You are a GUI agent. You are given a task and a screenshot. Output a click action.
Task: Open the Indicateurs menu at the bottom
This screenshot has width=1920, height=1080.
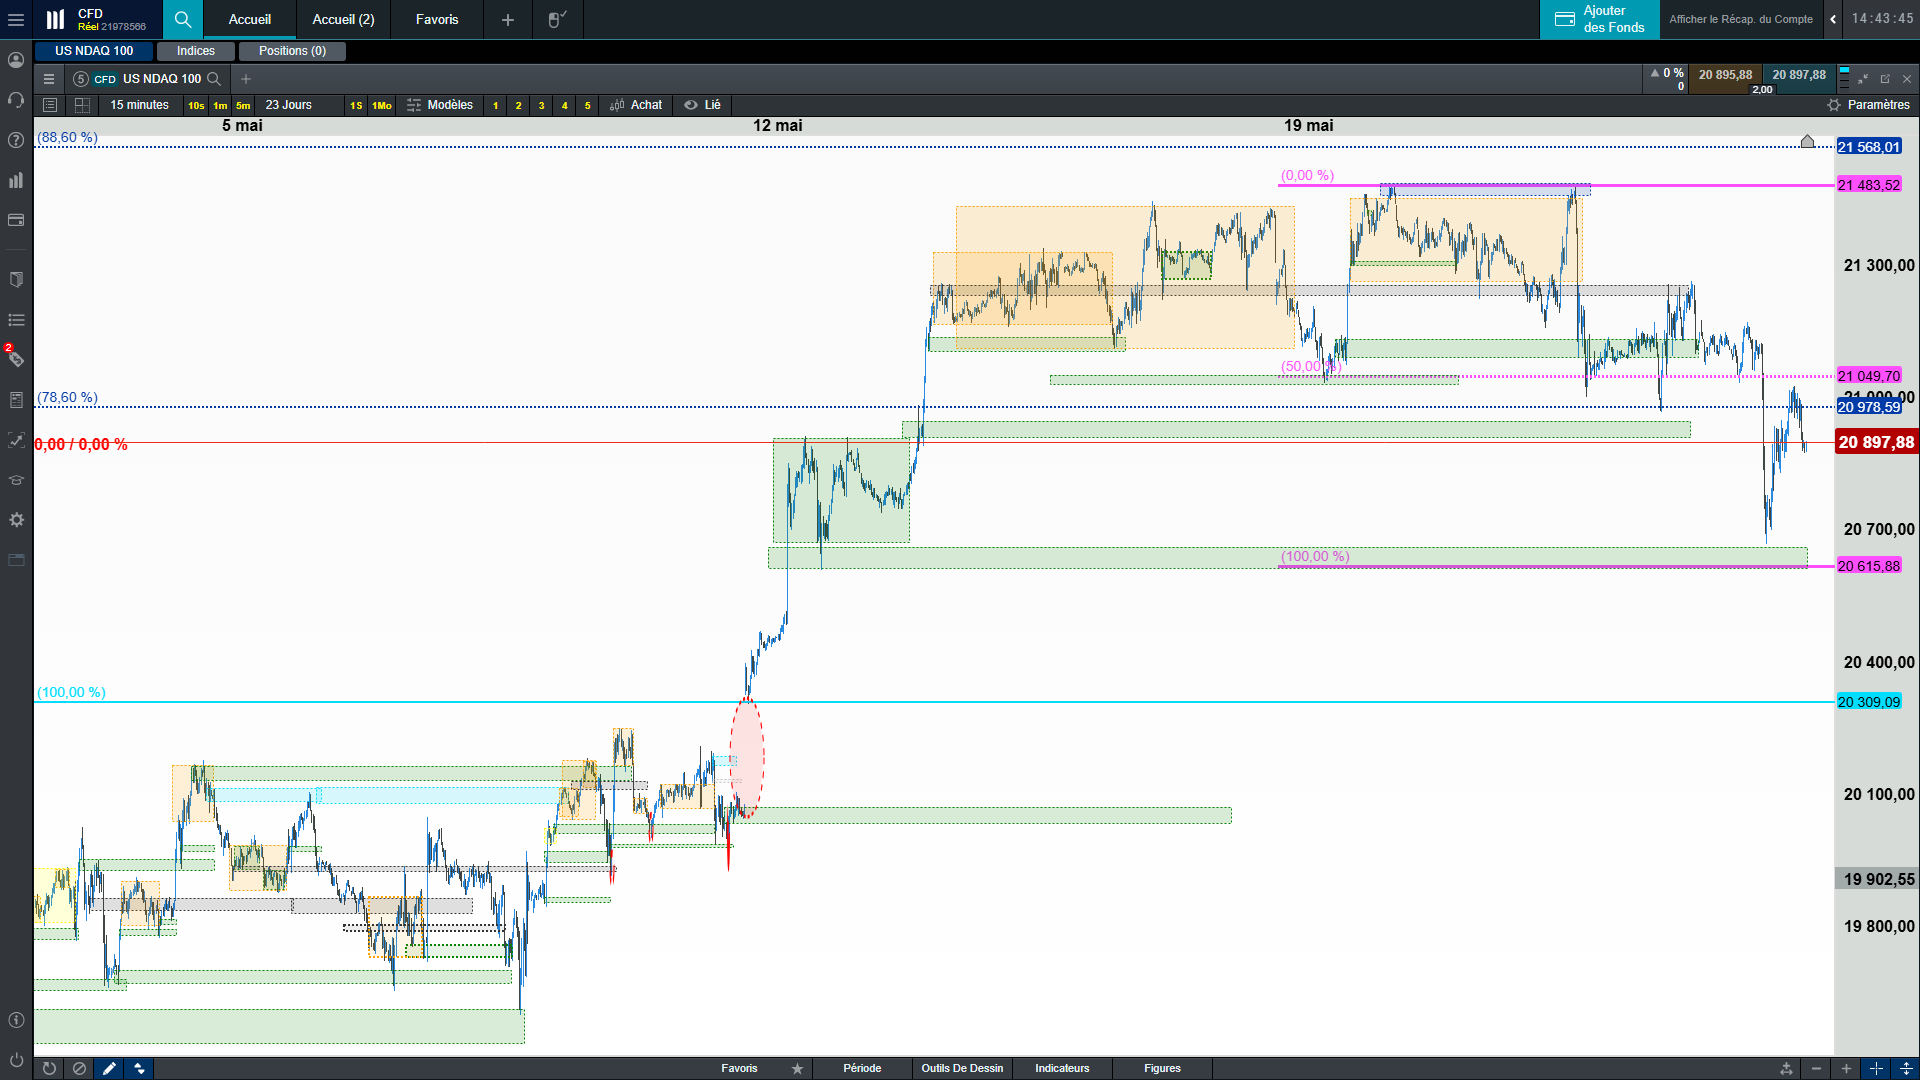(x=1062, y=1068)
